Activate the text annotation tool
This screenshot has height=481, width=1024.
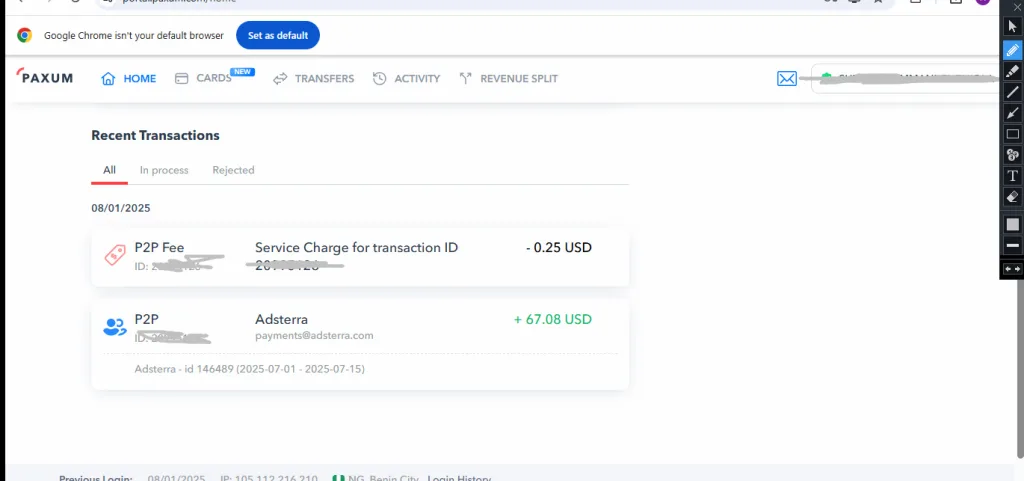(1012, 176)
